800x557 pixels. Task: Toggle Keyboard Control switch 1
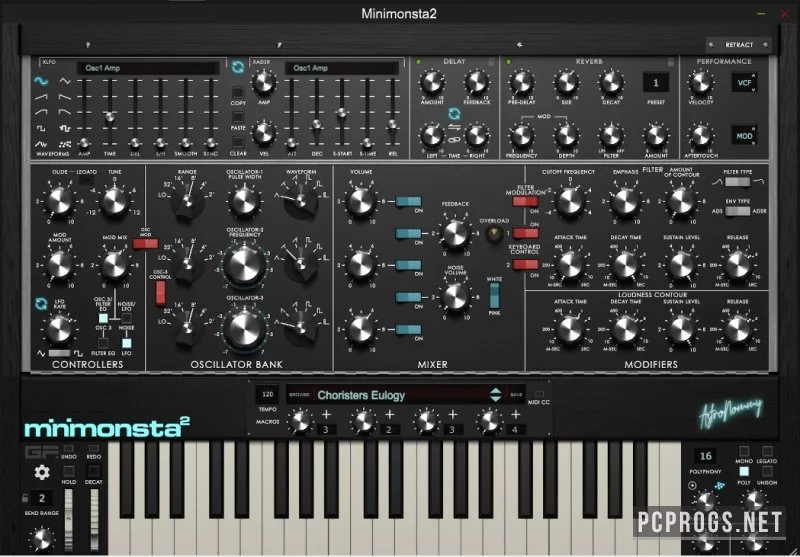[526, 233]
